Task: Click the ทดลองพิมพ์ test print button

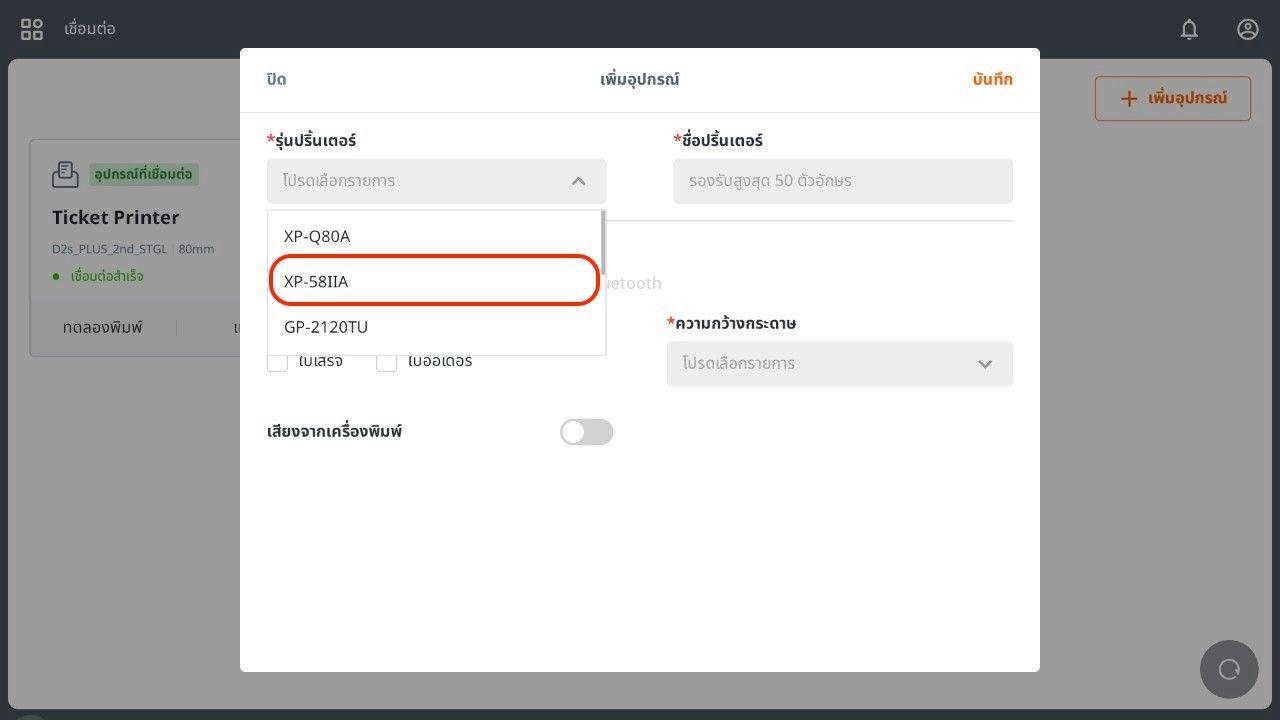Action: tap(103, 327)
